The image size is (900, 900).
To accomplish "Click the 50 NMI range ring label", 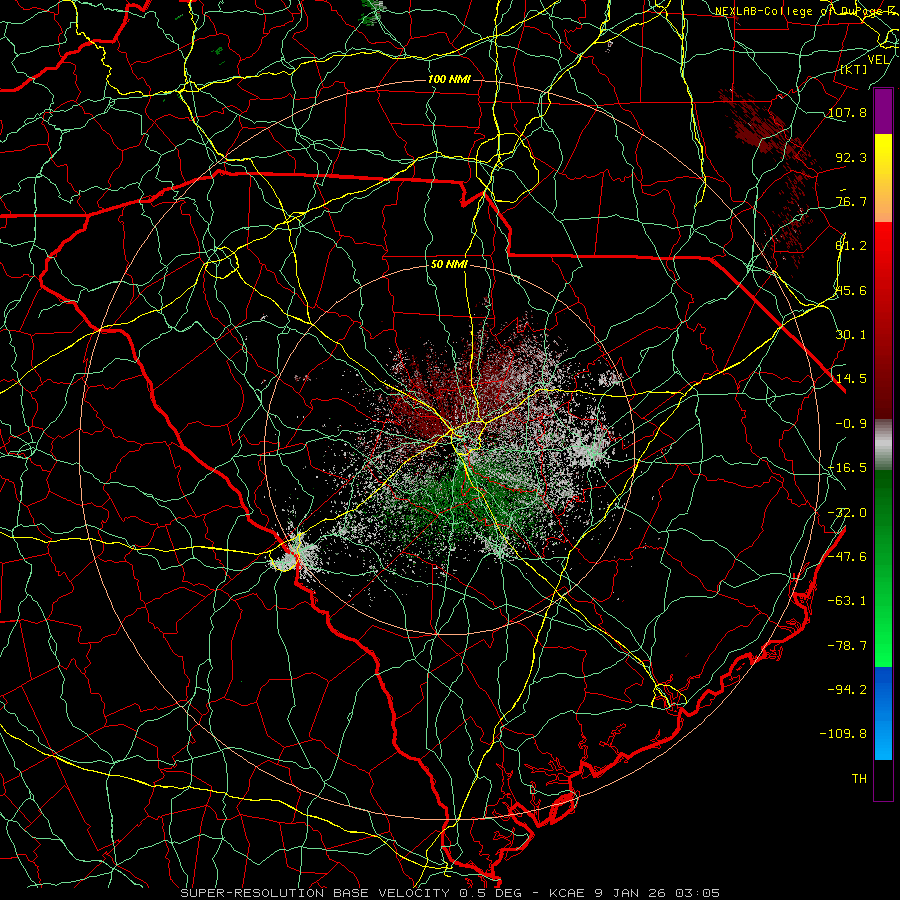I will point(449,265).
